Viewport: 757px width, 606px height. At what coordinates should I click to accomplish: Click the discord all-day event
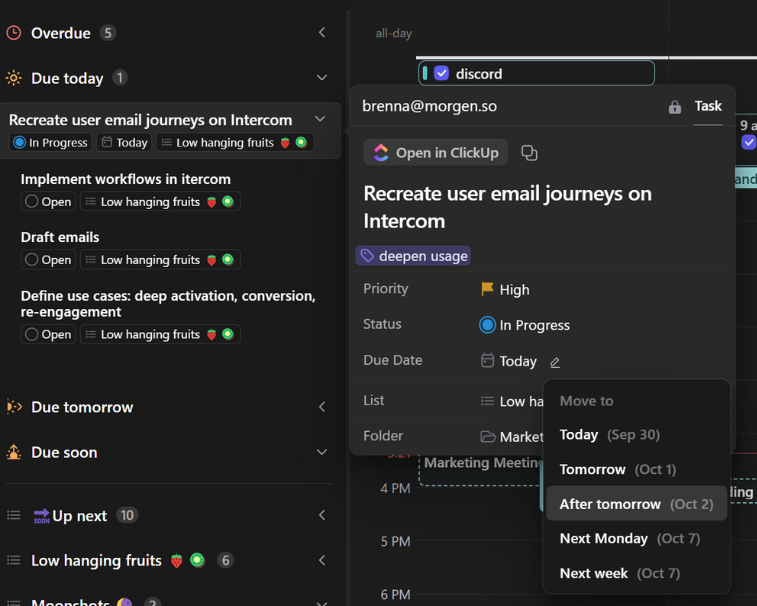[x=536, y=73]
